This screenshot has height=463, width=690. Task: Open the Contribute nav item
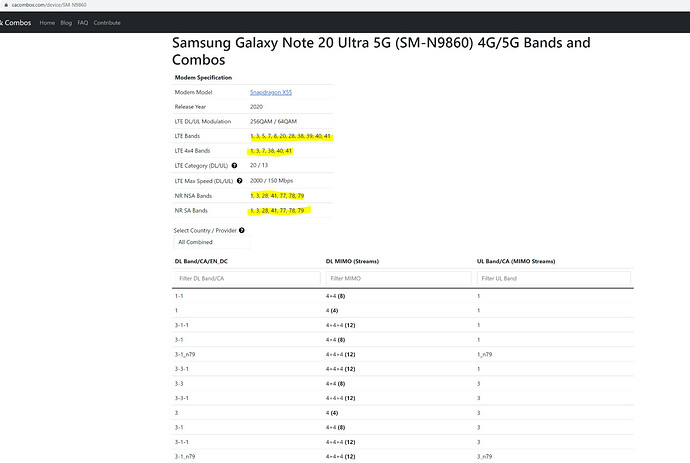[x=107, y=22]
